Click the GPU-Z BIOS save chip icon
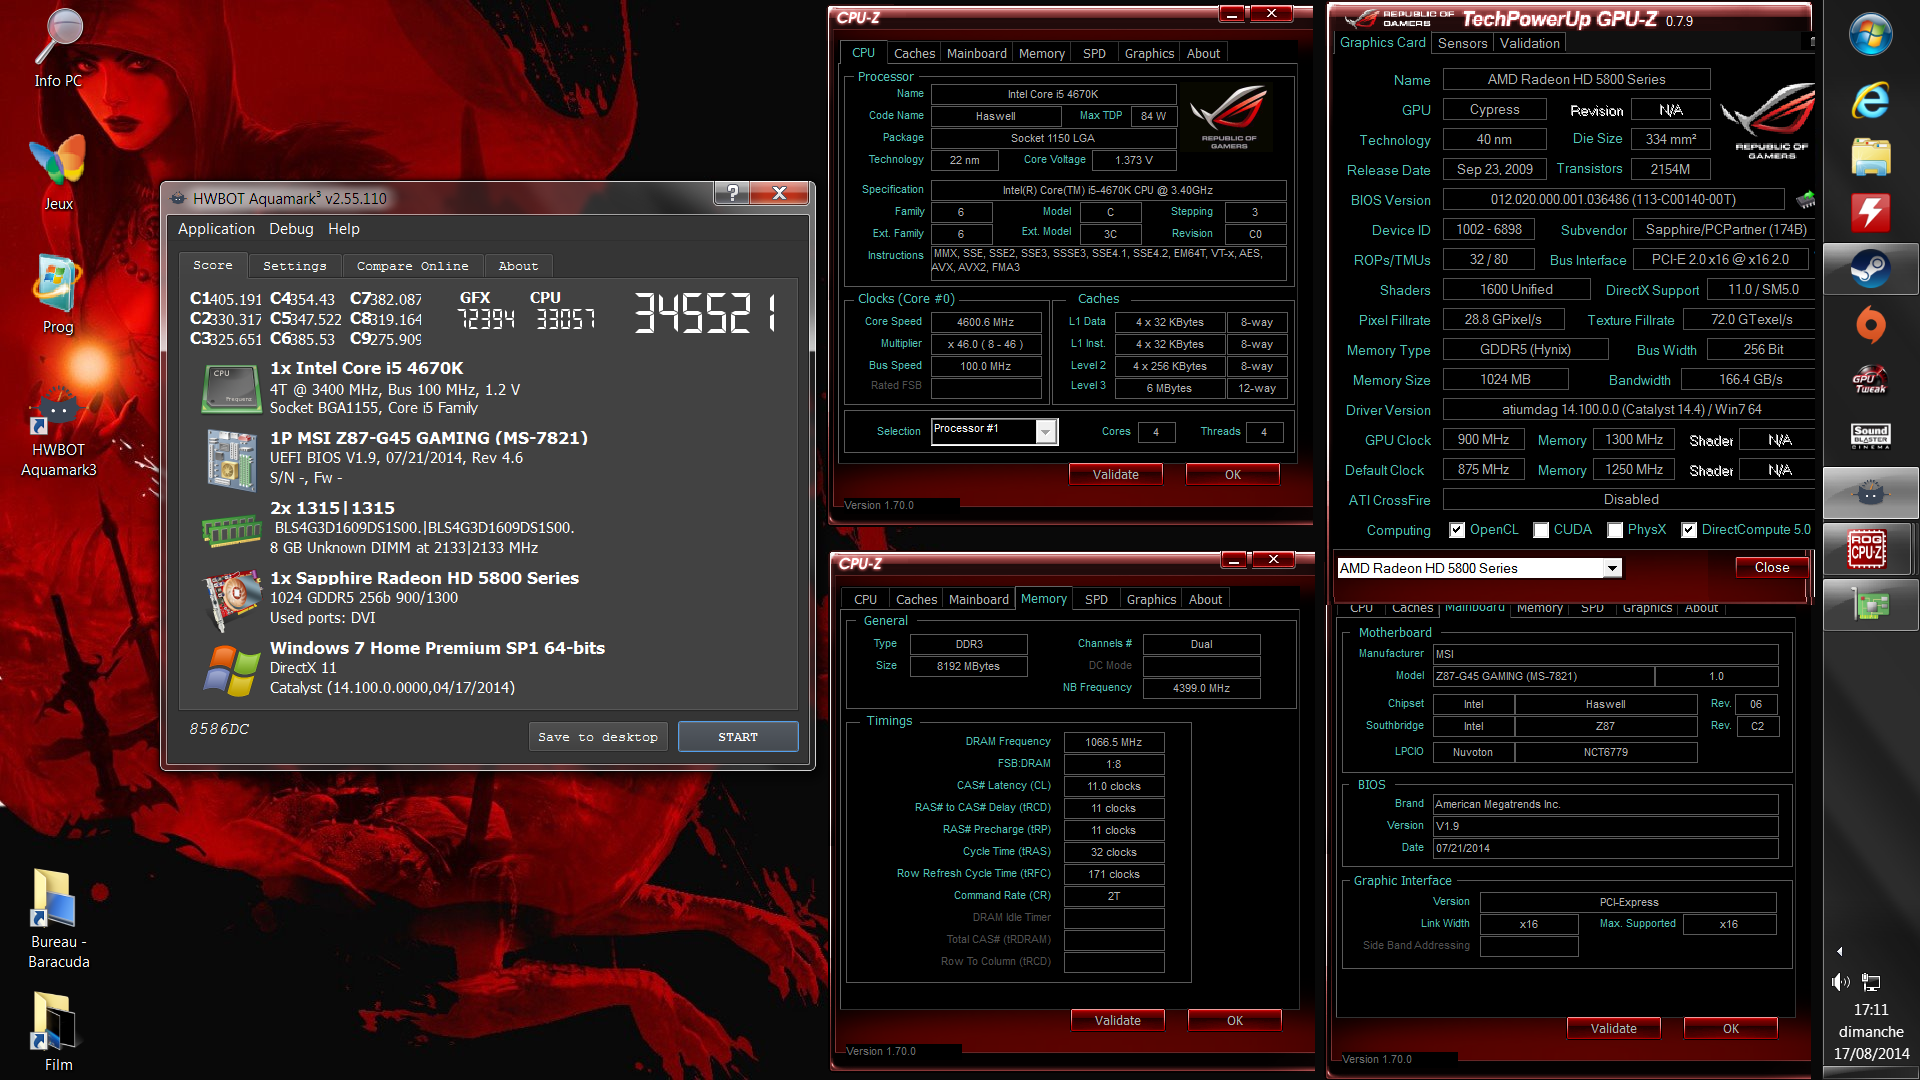Viewport: 1920px width, 1080px height. tap(1805, 200)
